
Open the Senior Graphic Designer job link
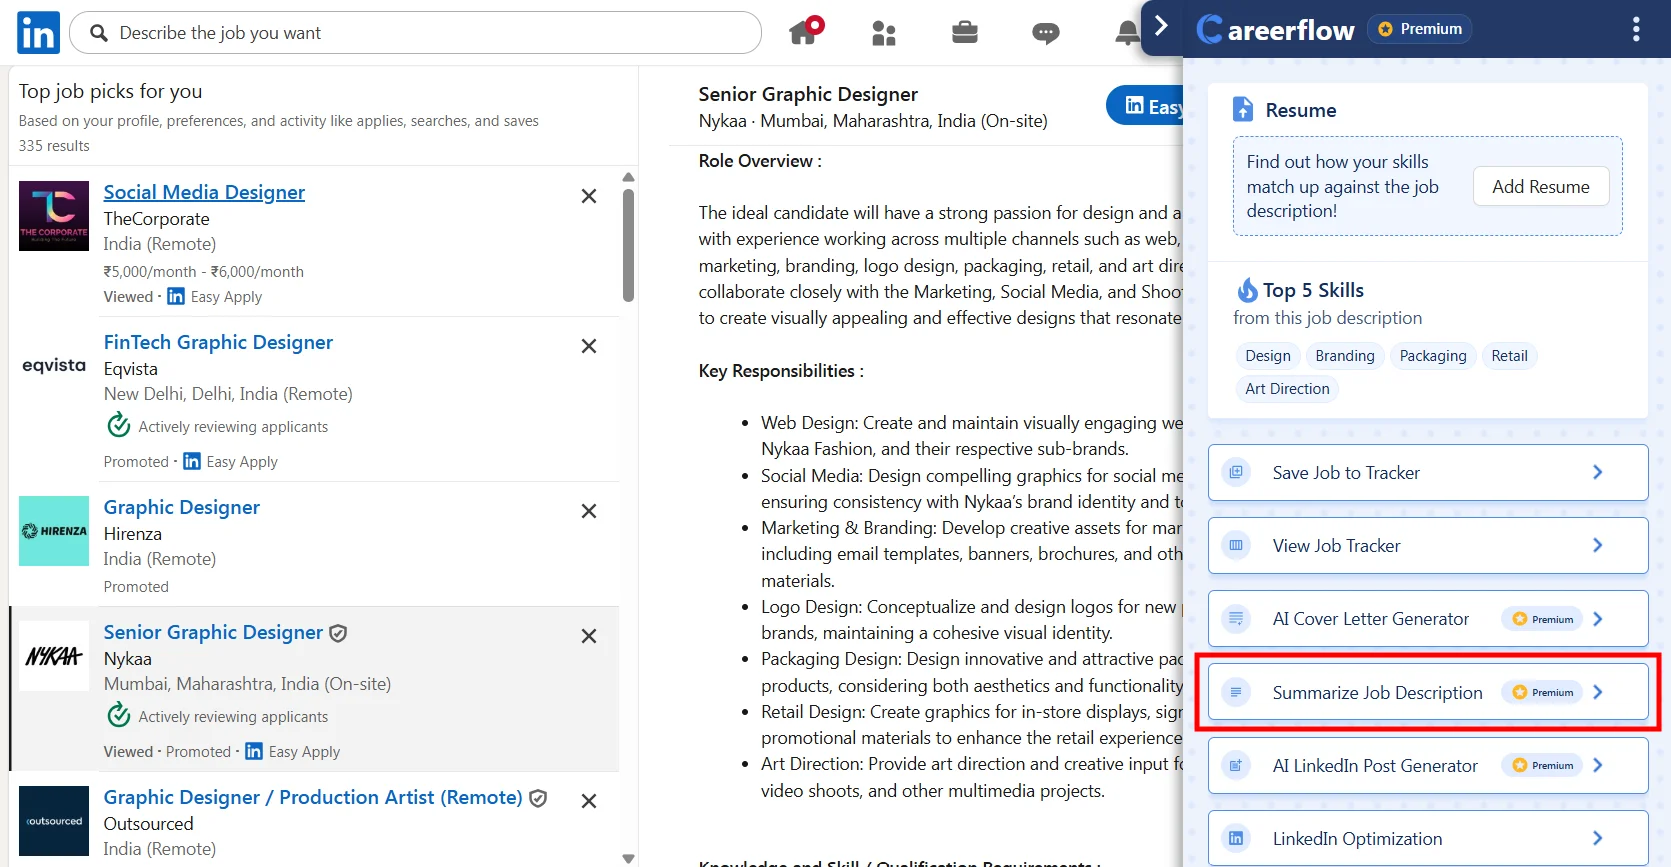(213, 632)
